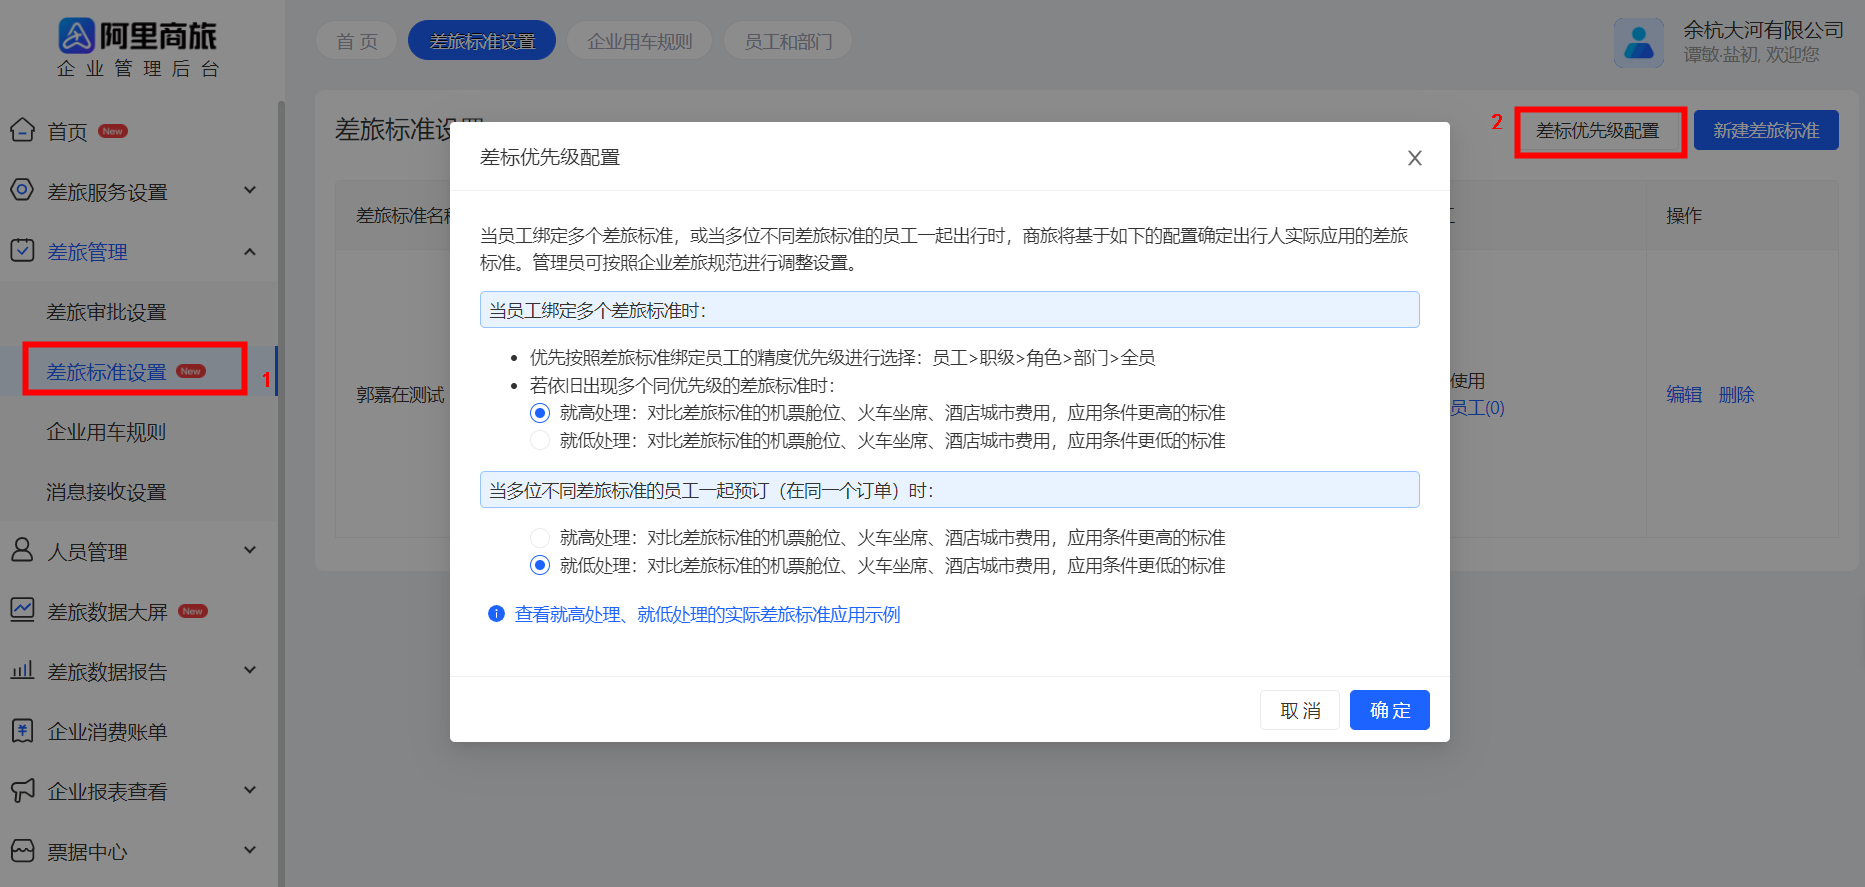Open 企业用车规则 in the sidebar
This screenshot has height=887, width=1865.
click(106, 432)
